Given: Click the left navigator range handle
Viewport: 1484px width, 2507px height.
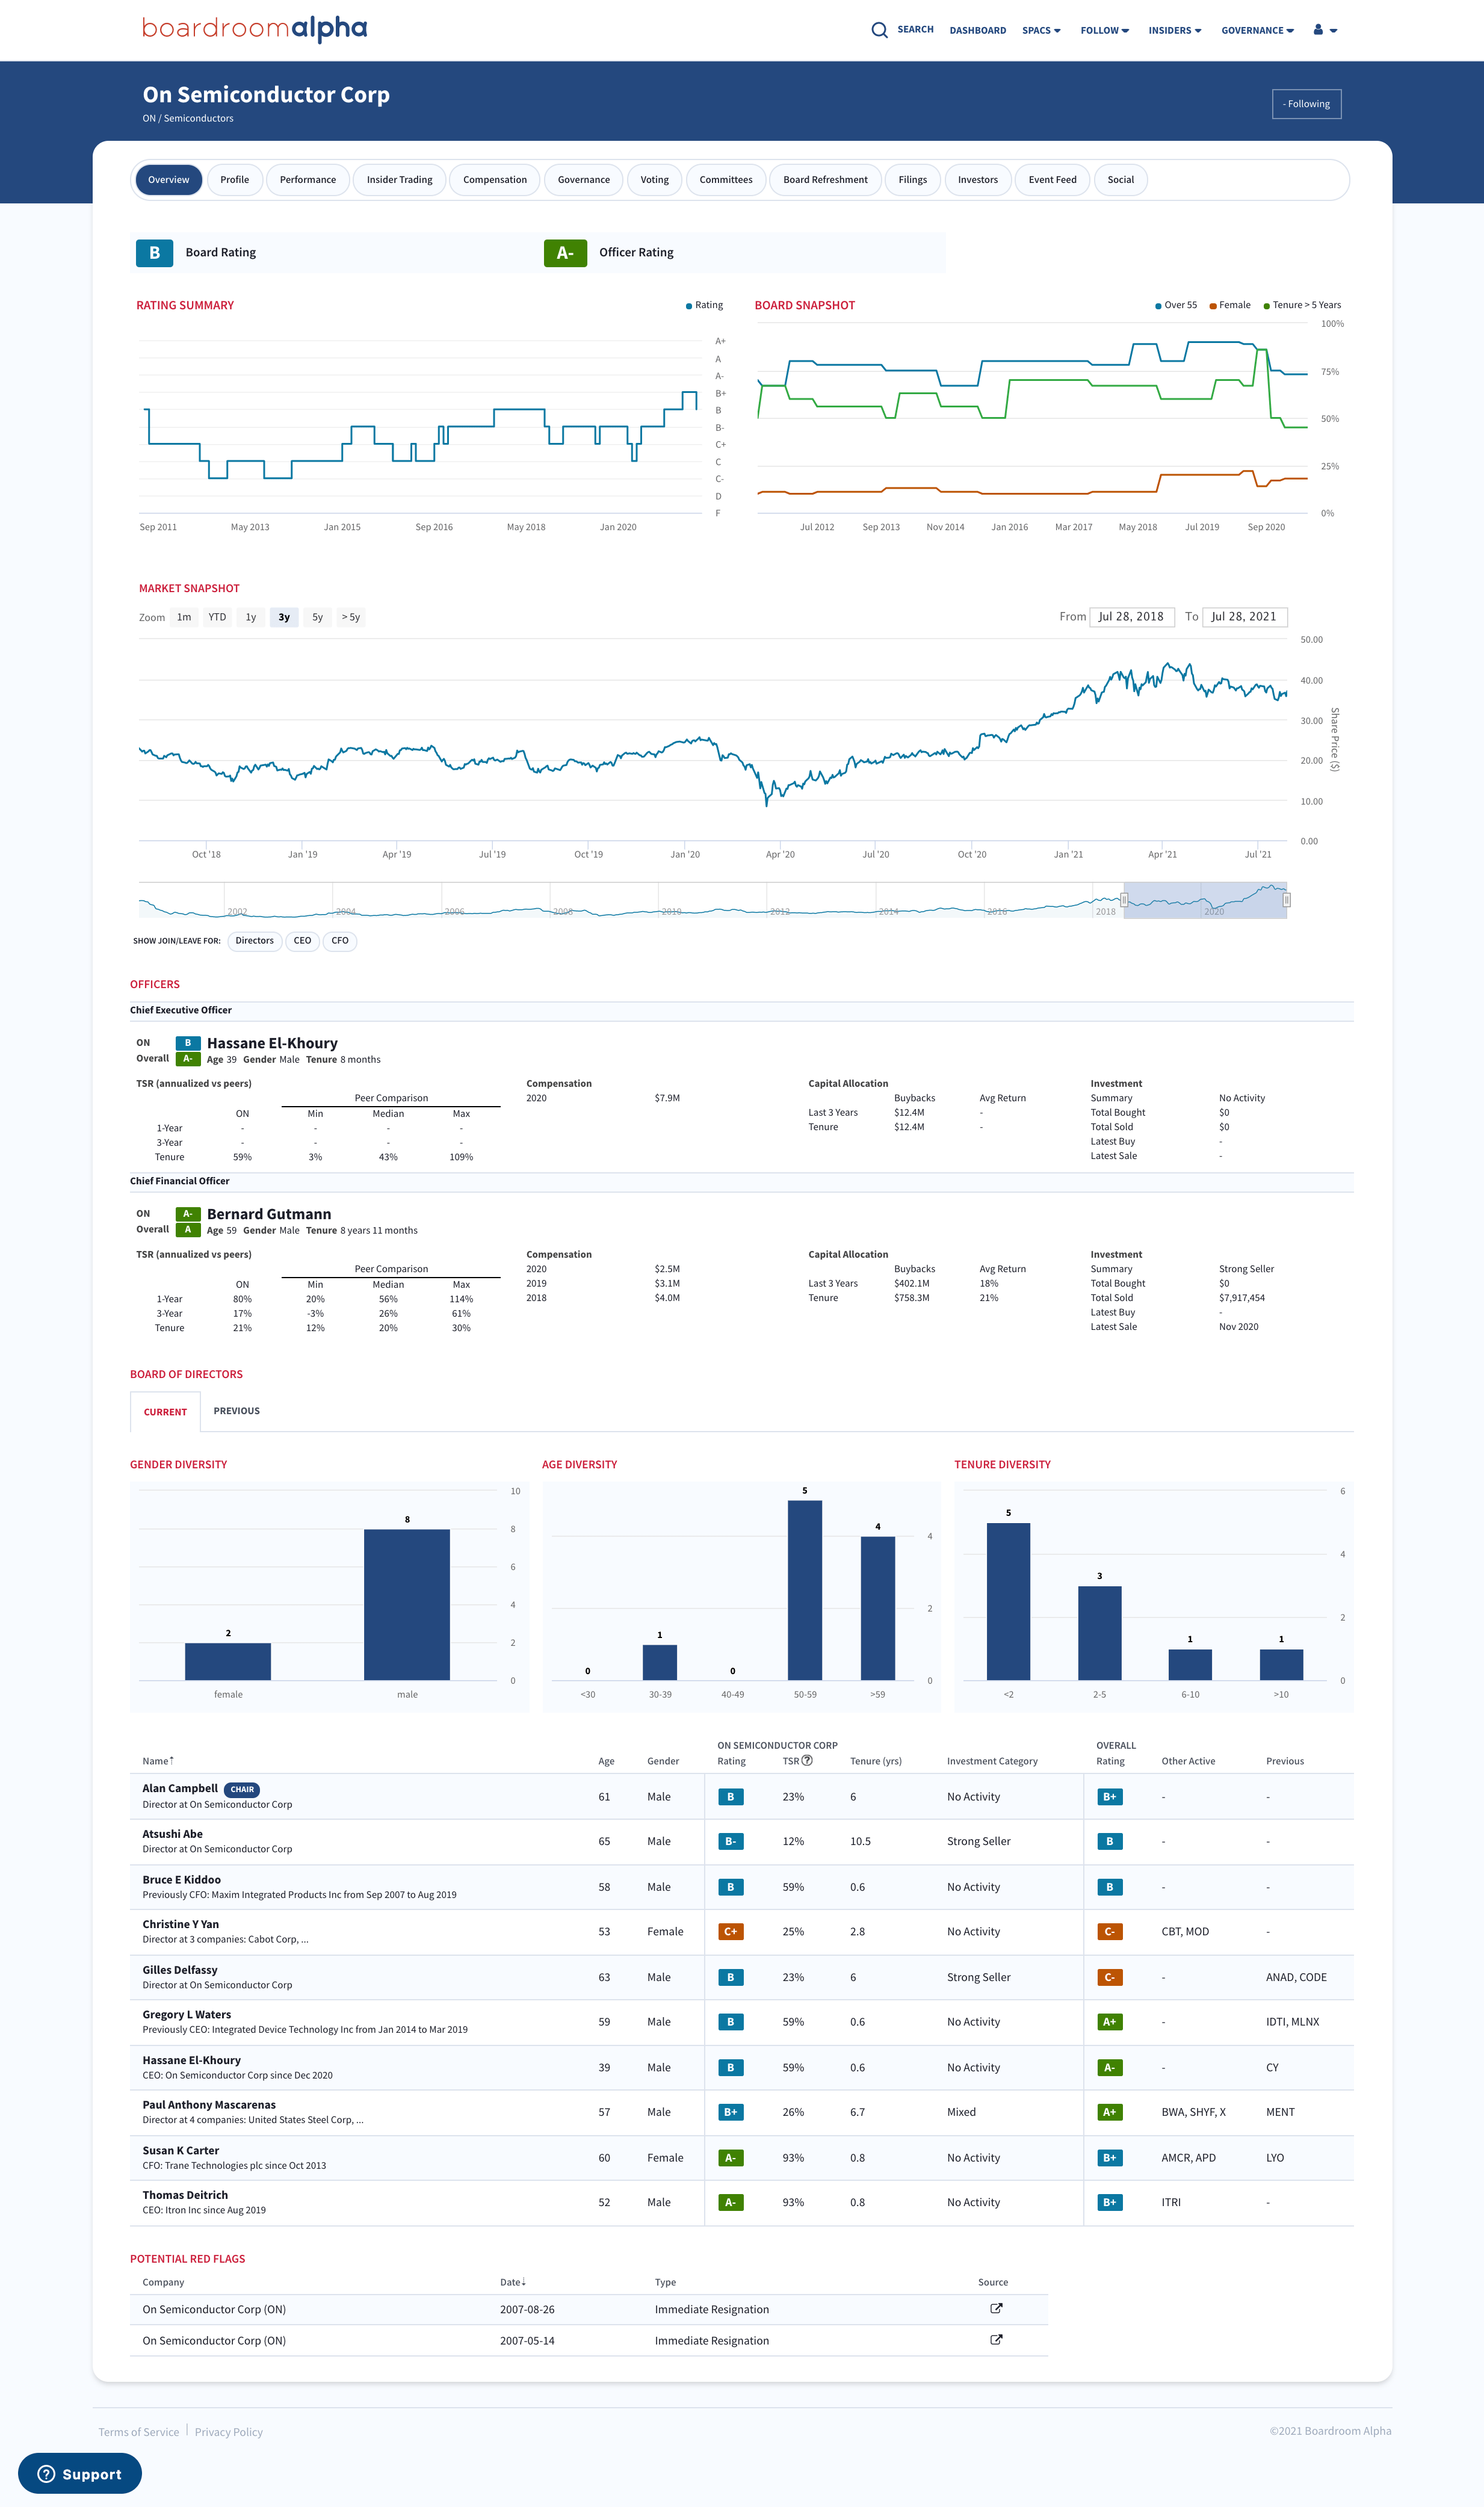Looking at the screenshot, I should point(1124,900).
